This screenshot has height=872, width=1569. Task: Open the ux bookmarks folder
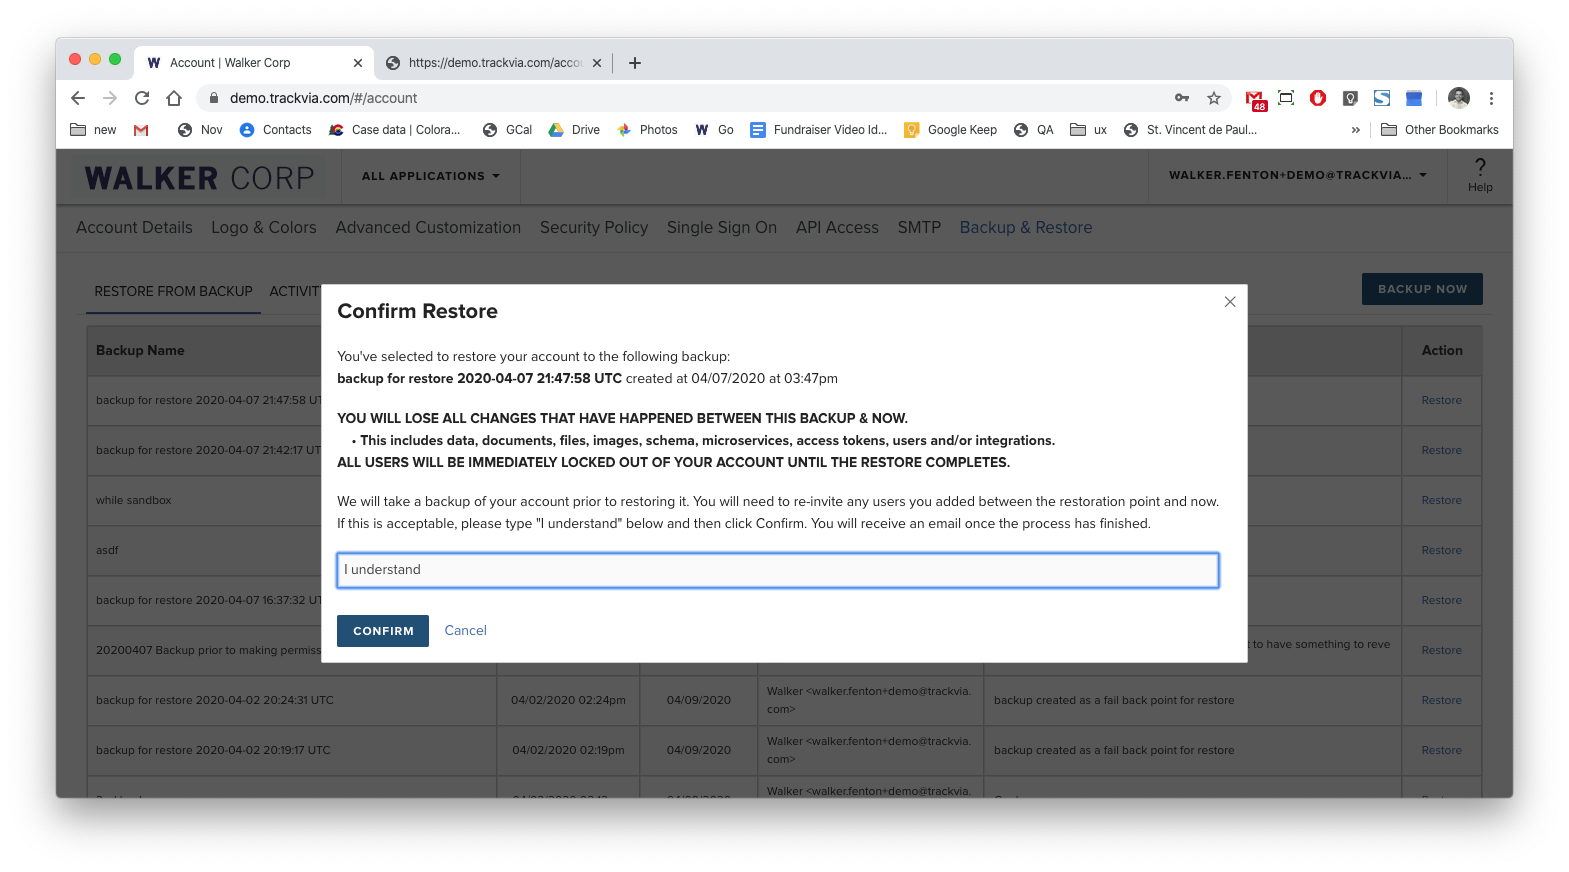pos(1089,130)
